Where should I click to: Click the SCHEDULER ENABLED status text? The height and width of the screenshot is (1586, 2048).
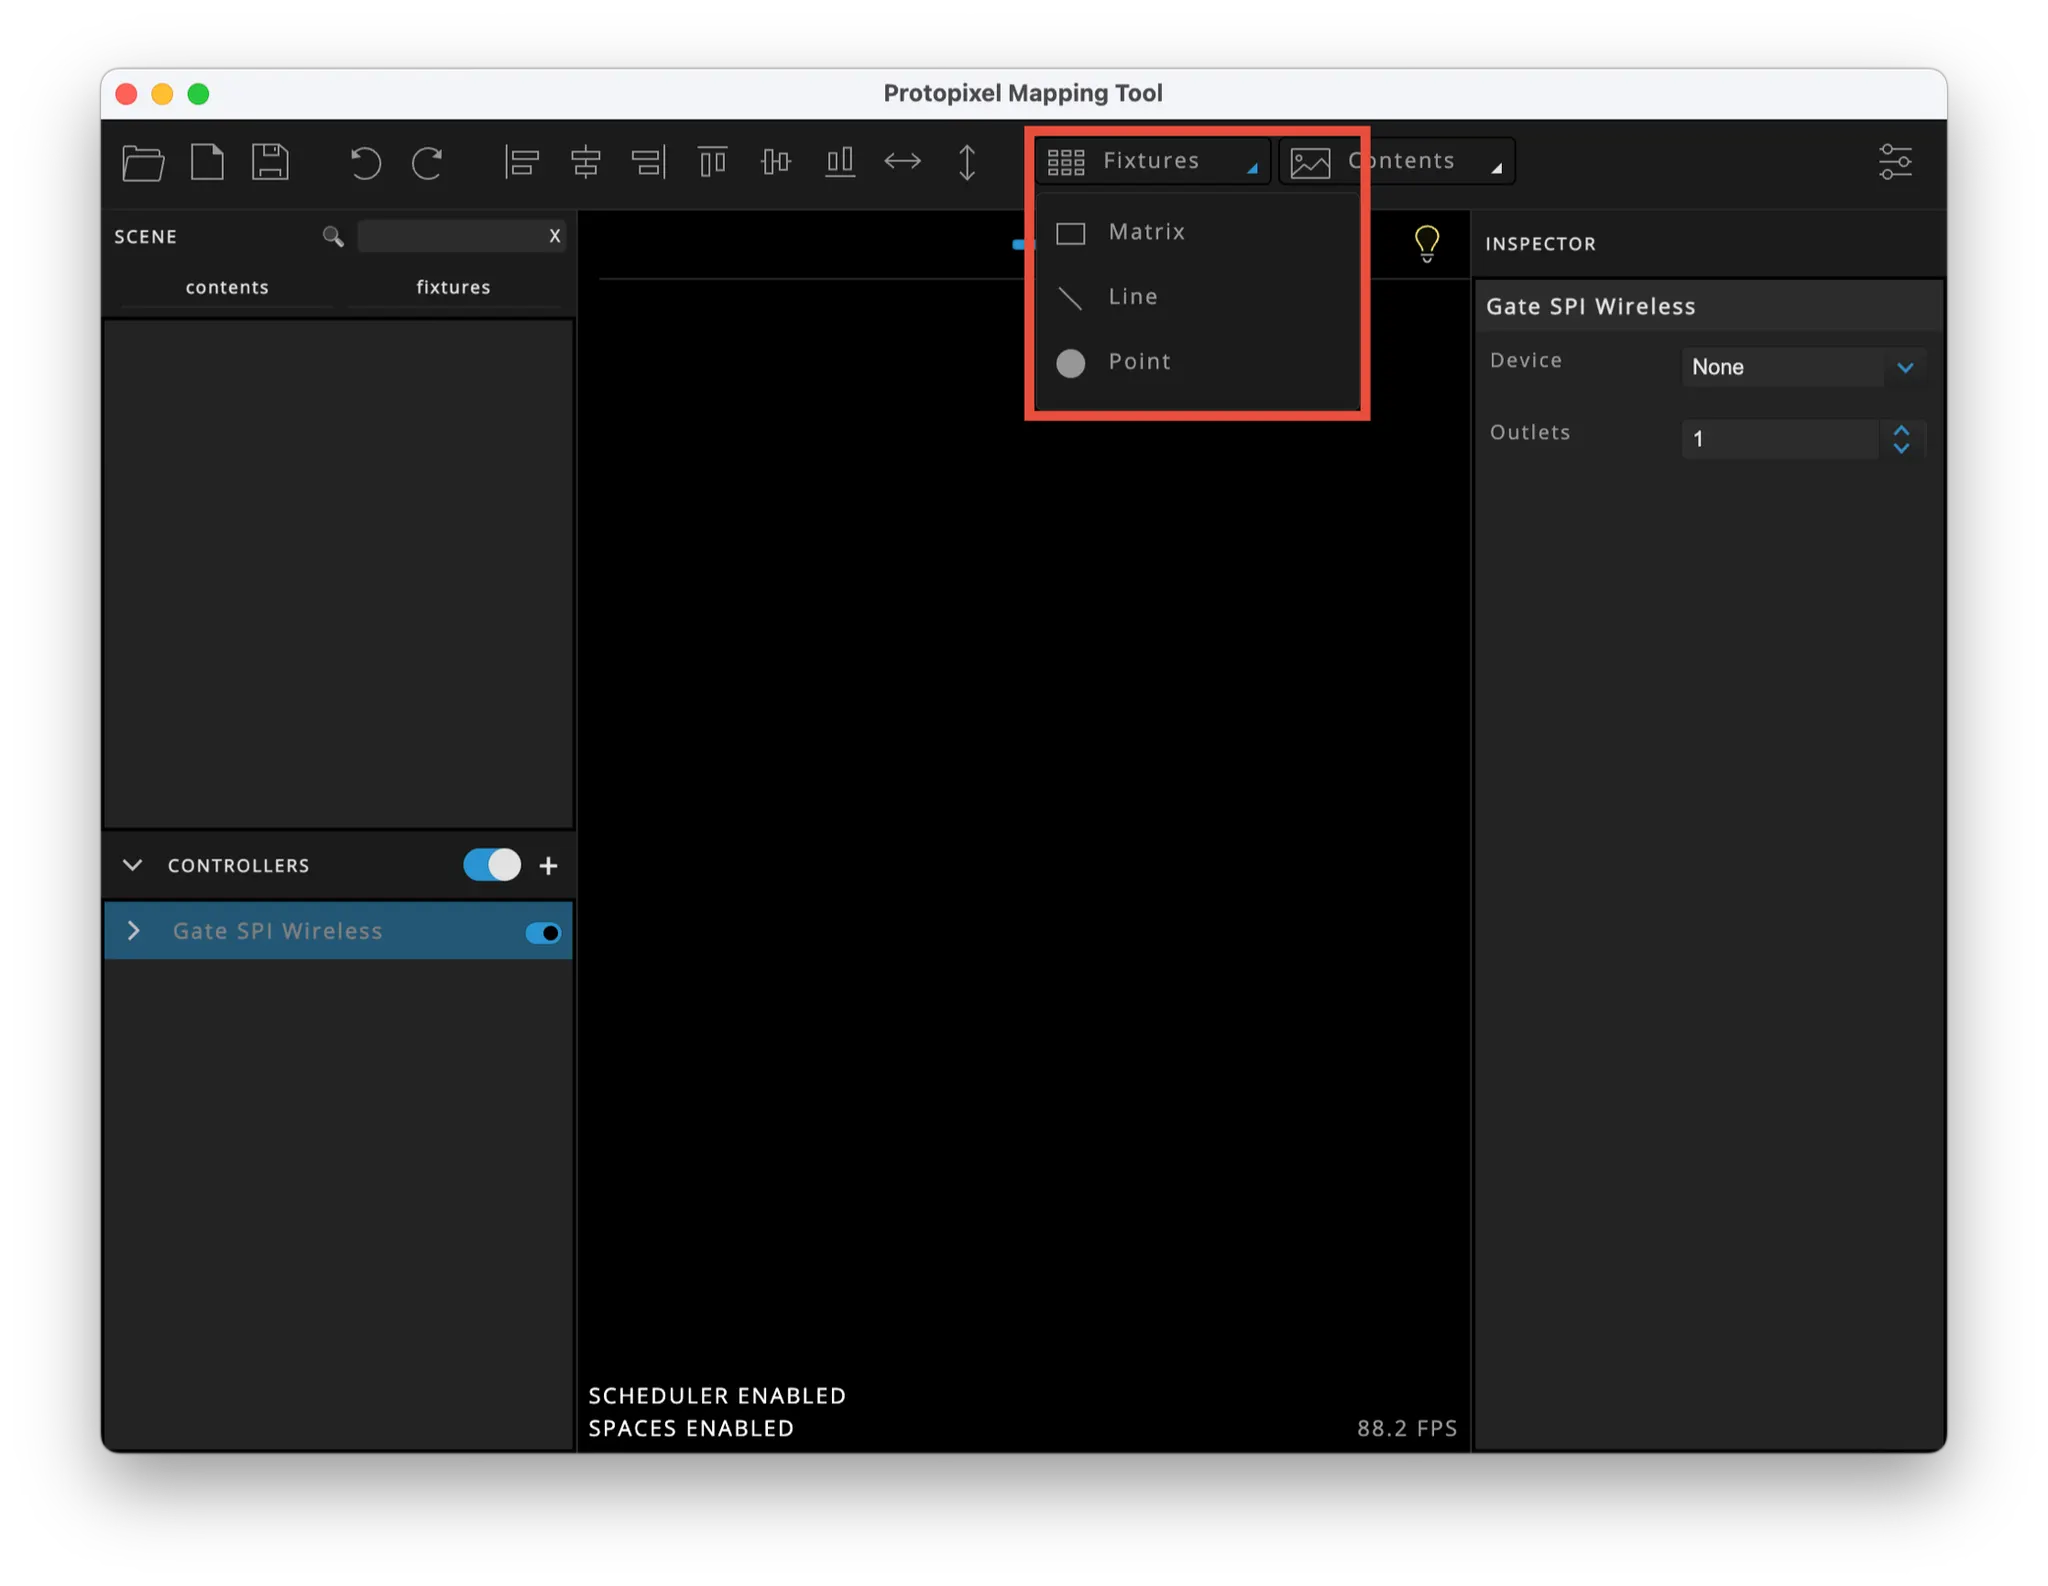pos(717,1396)
